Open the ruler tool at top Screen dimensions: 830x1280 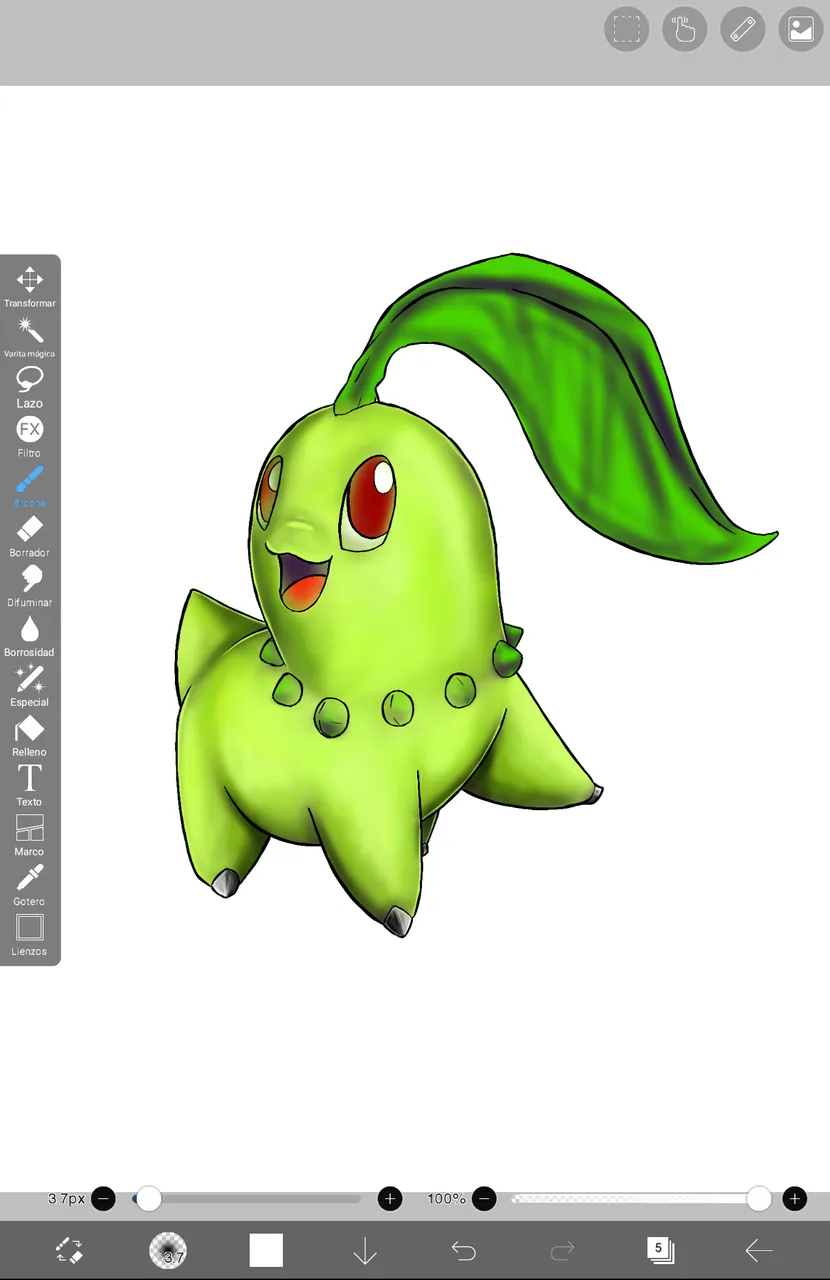(743, 29)
